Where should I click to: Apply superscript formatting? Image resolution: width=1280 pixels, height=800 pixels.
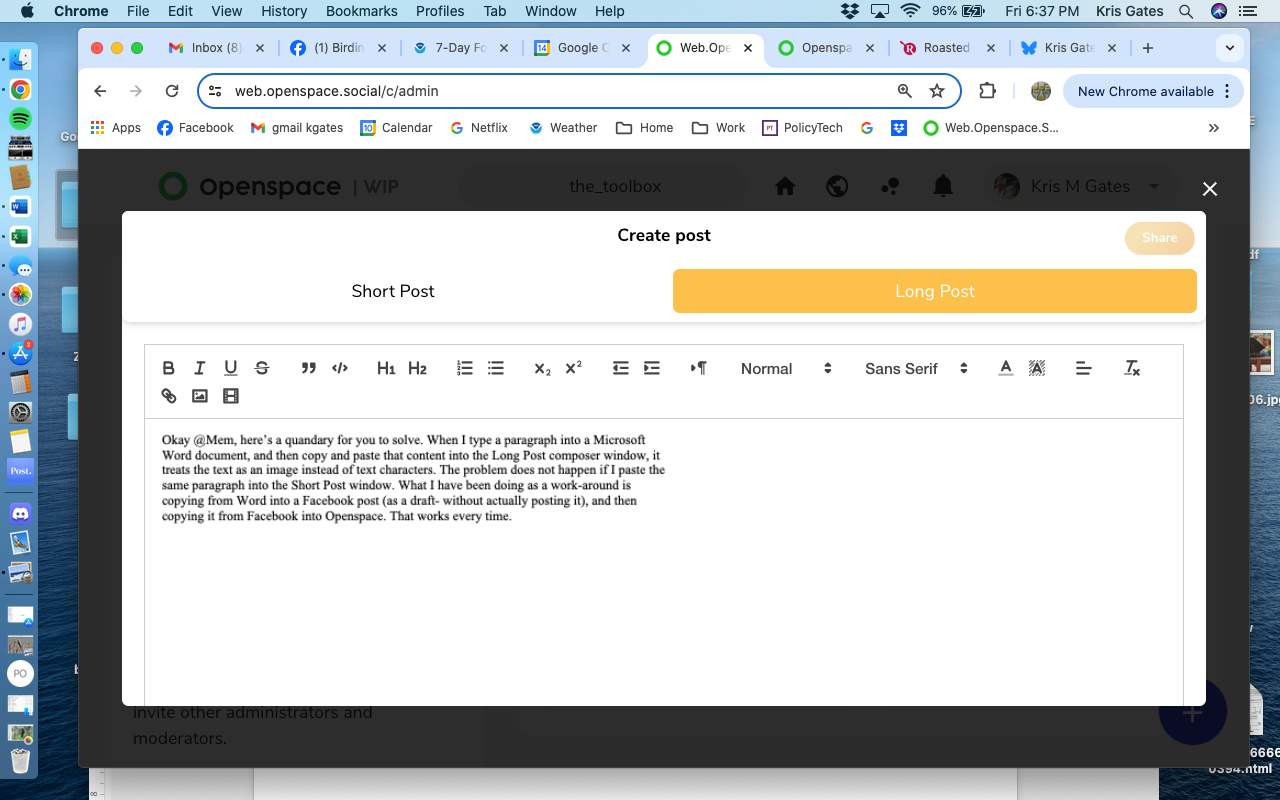point(573,368)
